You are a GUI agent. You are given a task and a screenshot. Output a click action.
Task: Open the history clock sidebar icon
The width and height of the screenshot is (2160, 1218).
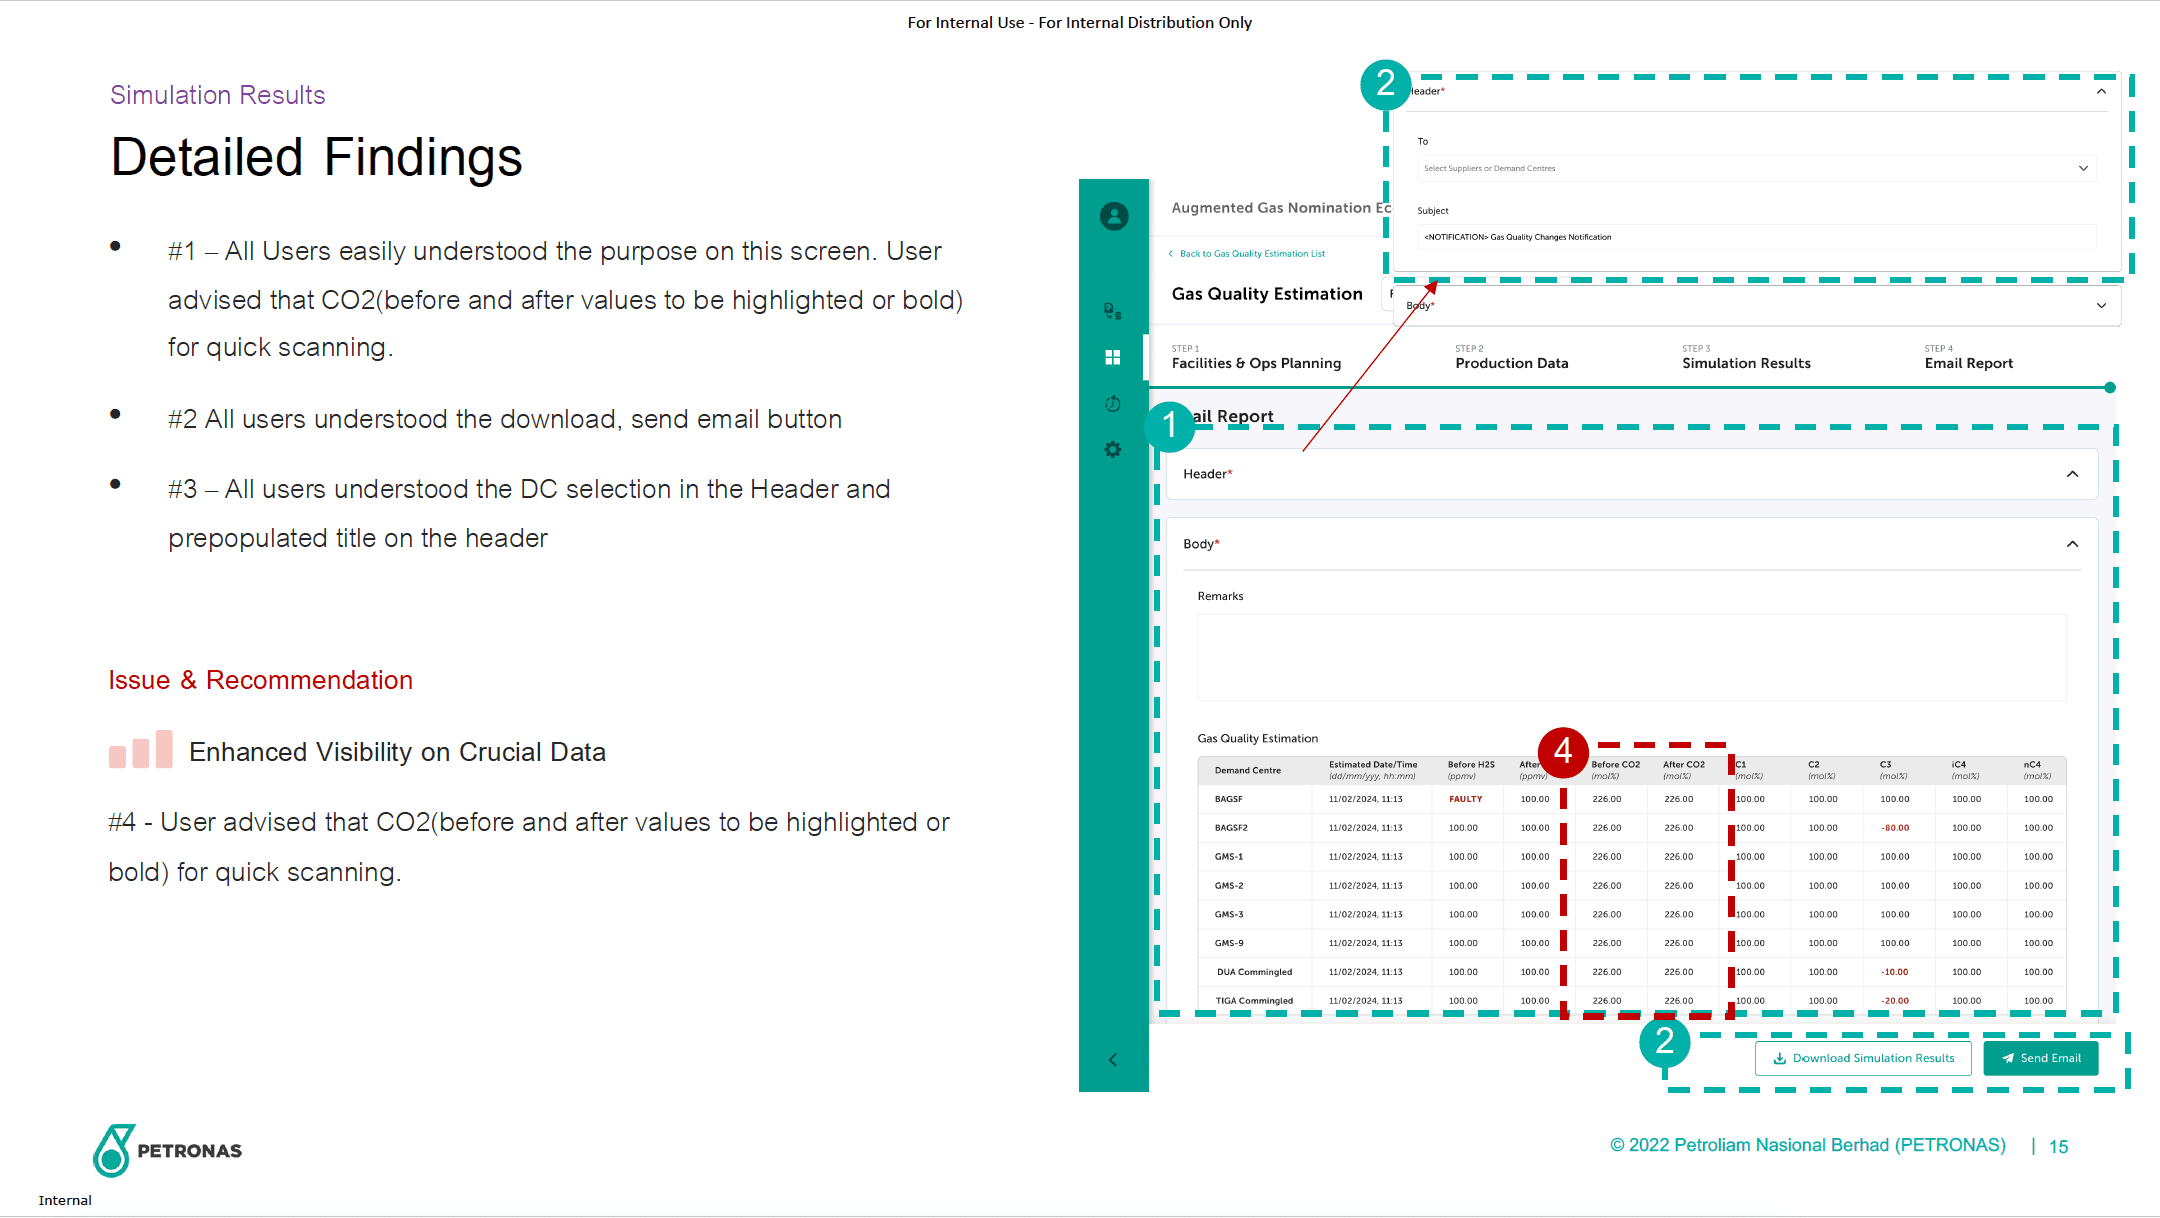(1112, 404)
